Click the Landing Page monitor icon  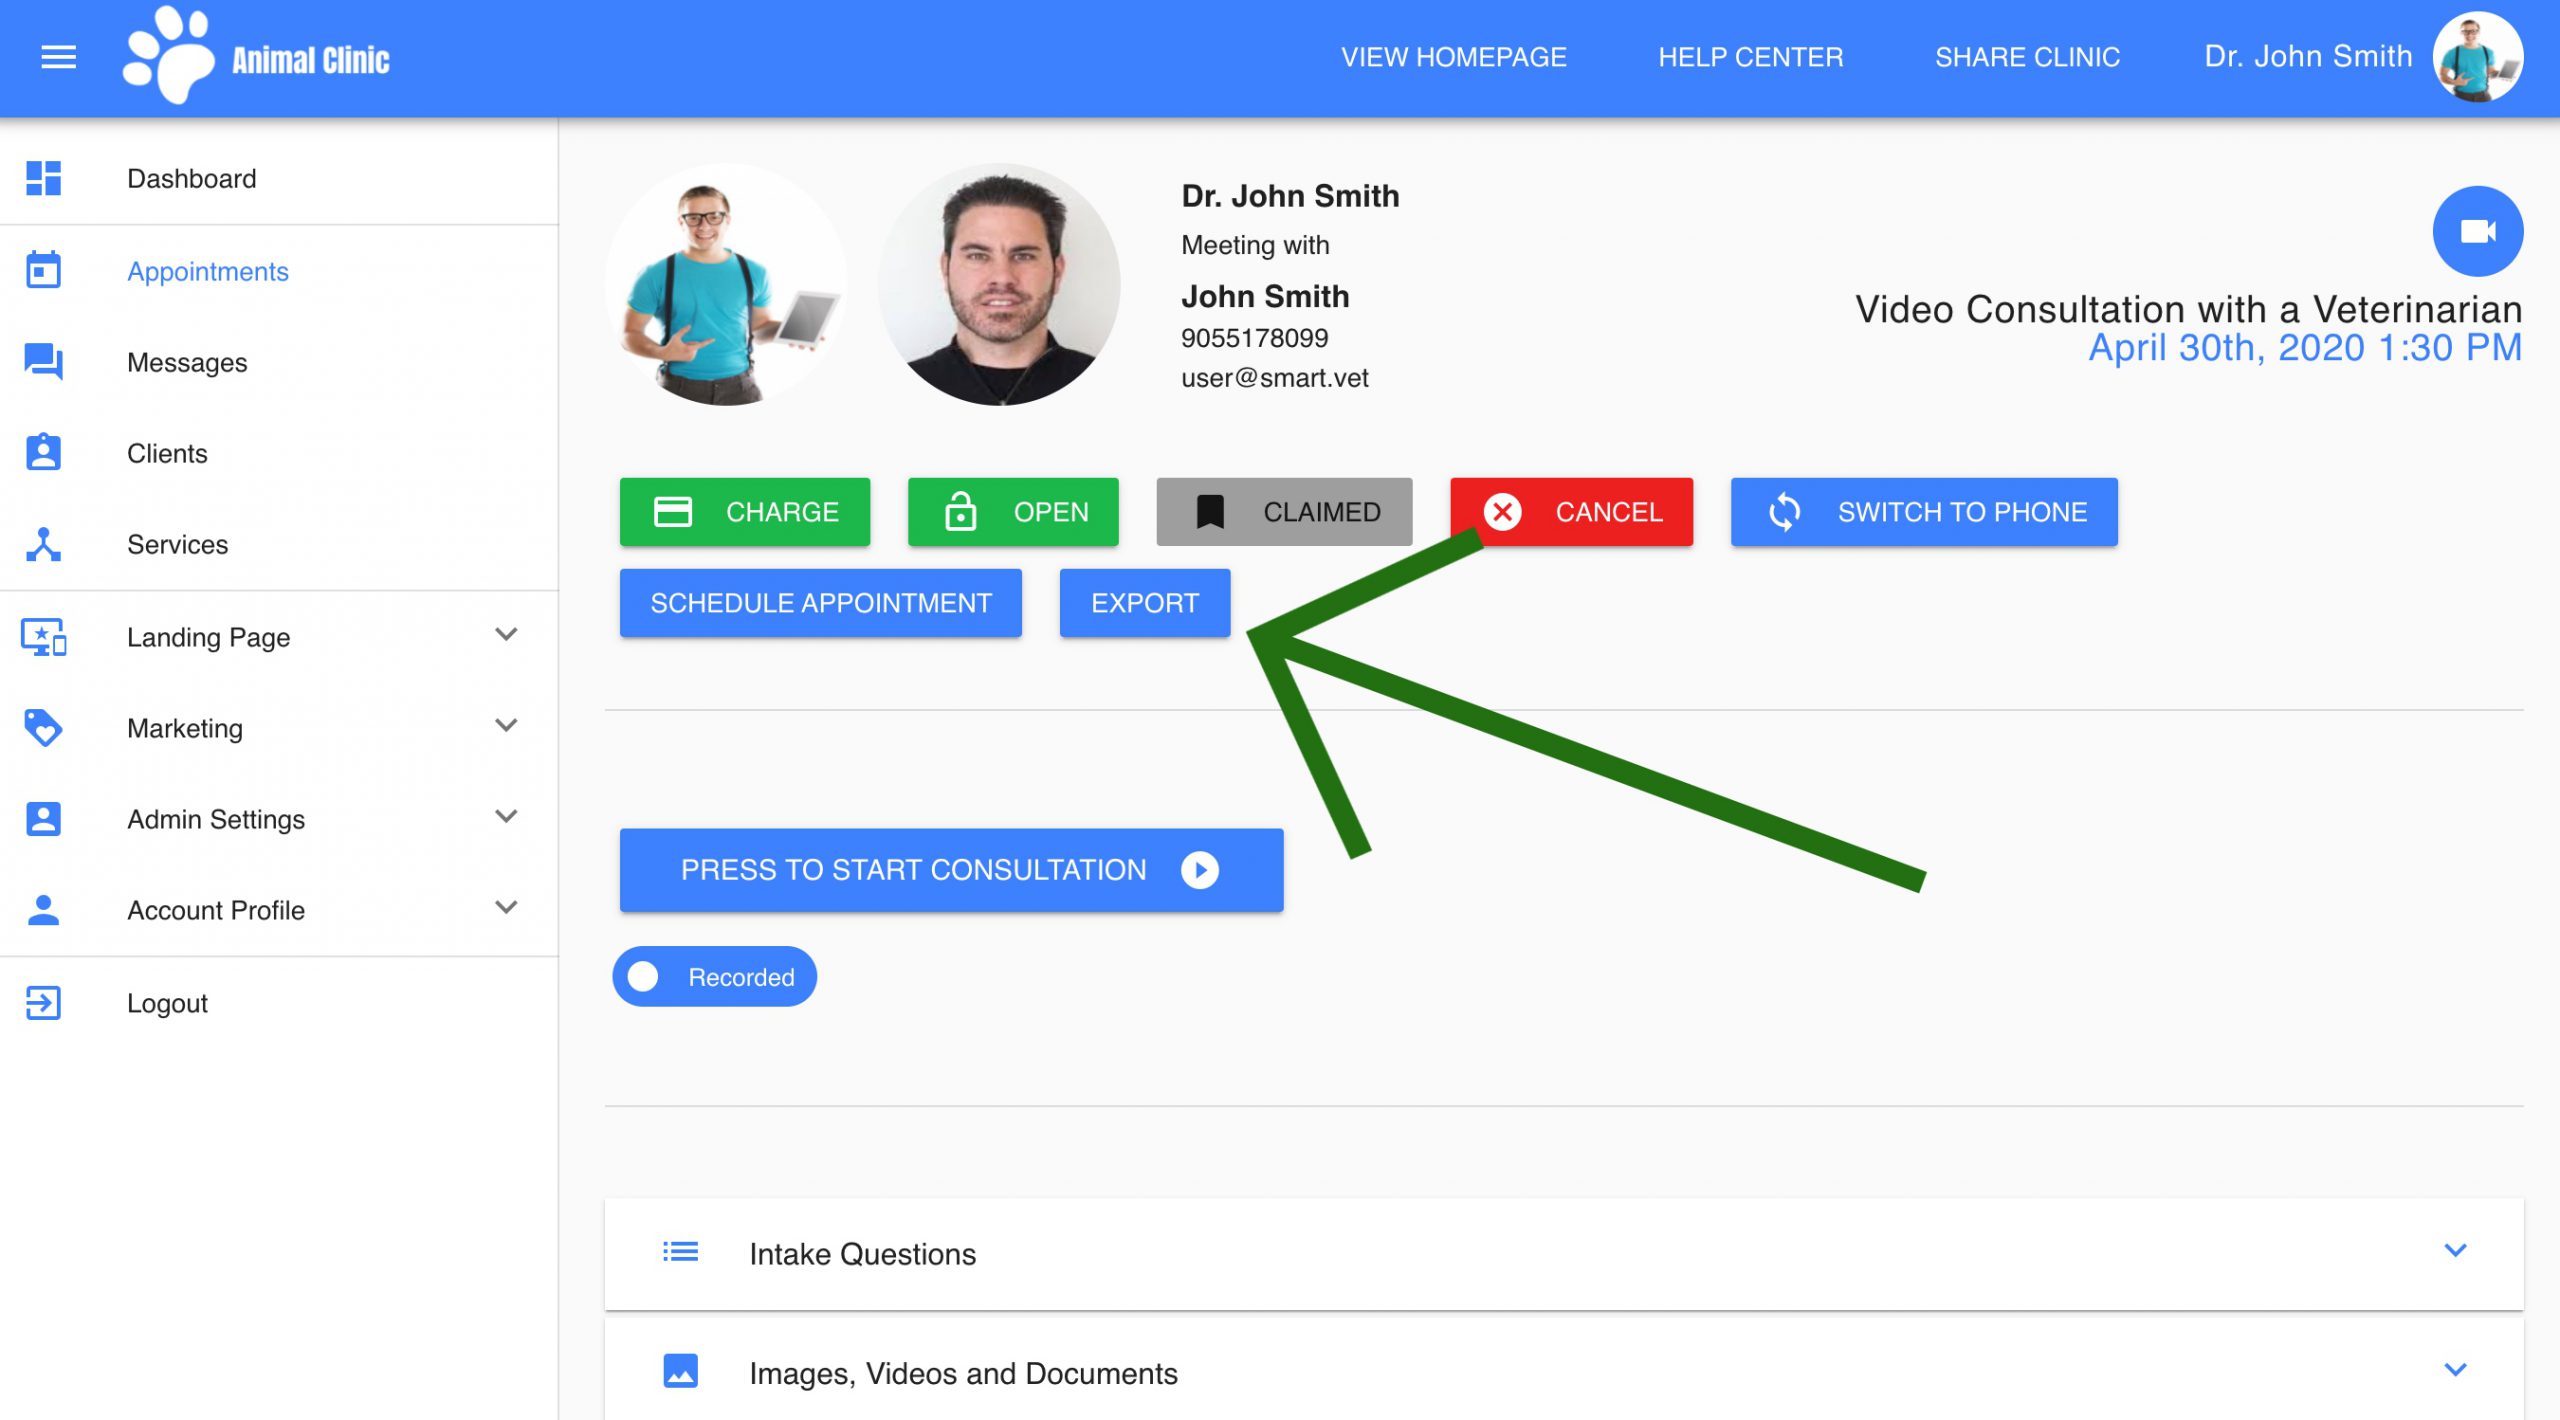click(x=43, y=636)
